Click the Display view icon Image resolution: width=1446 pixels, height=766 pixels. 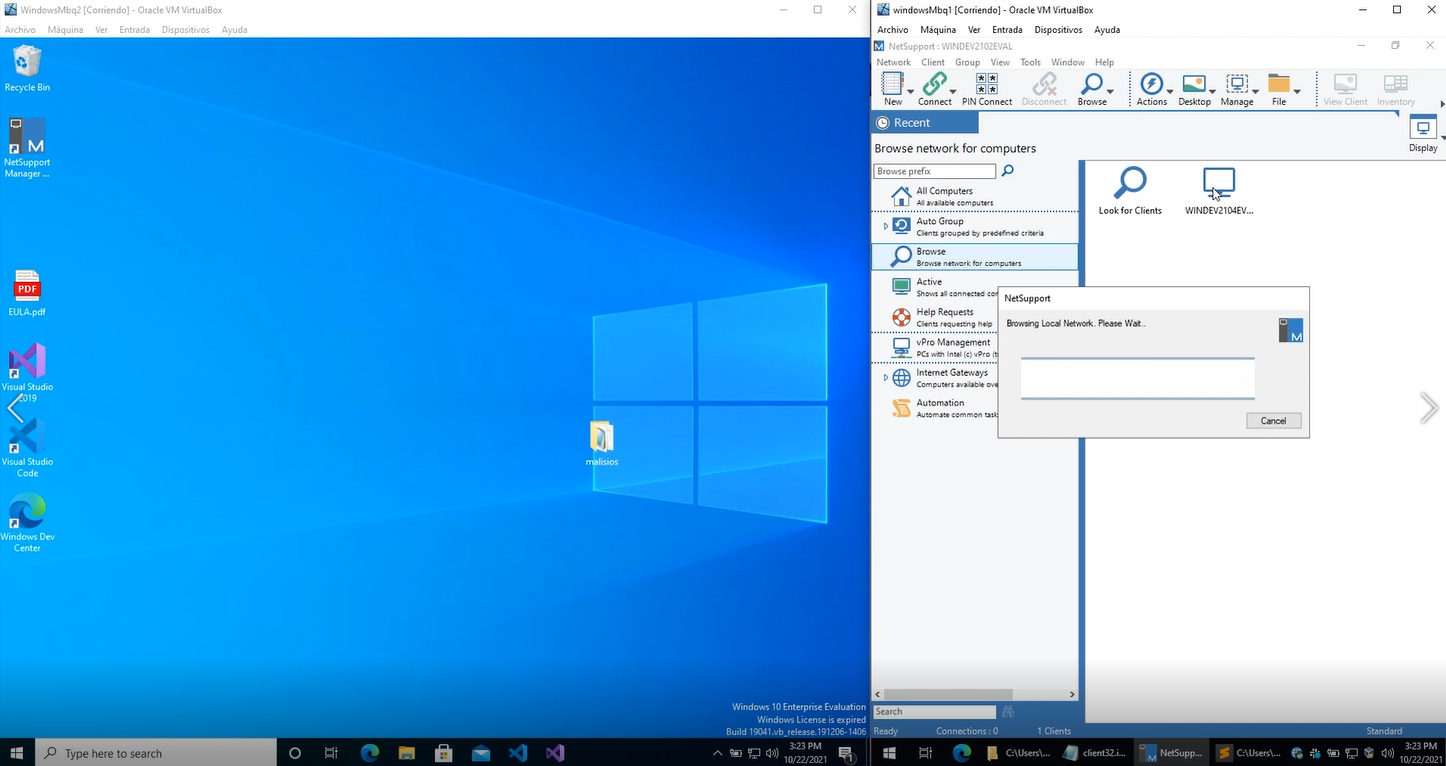(x=1422, y=128)
